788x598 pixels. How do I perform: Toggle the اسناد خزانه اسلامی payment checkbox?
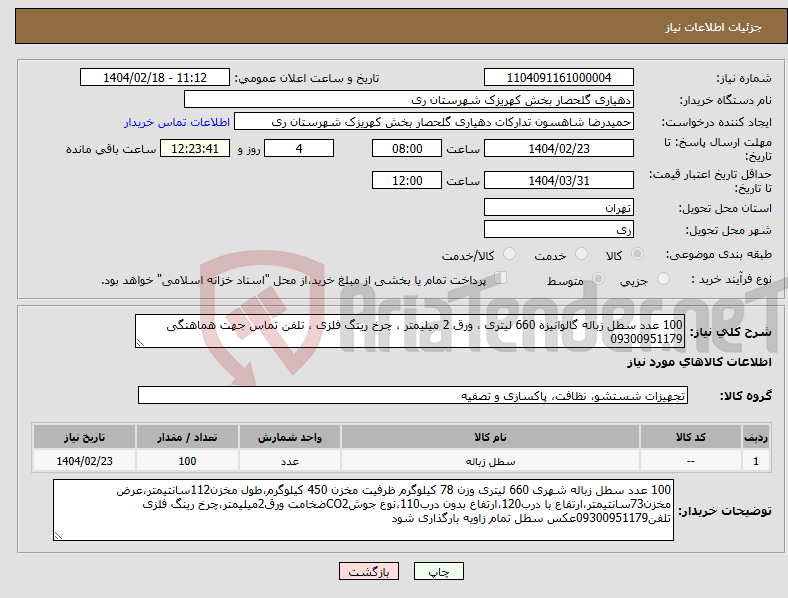click(501, 278)
